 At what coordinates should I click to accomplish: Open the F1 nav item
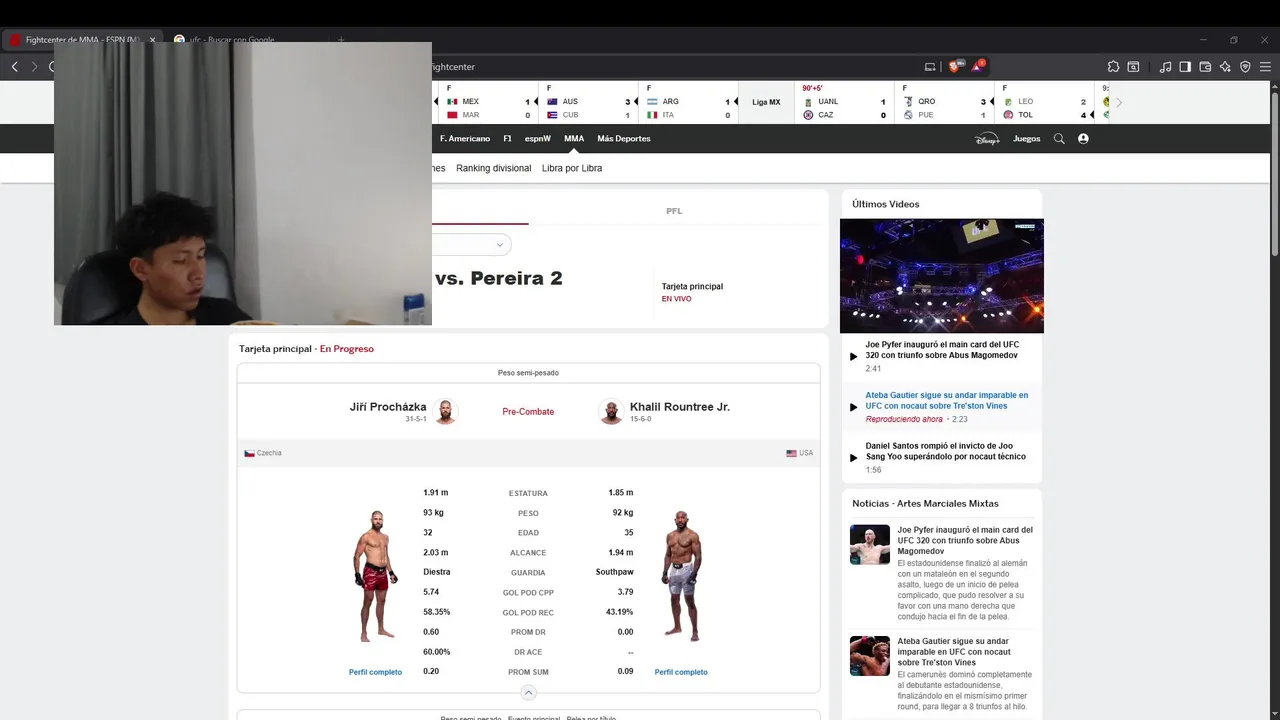(508, 139)
